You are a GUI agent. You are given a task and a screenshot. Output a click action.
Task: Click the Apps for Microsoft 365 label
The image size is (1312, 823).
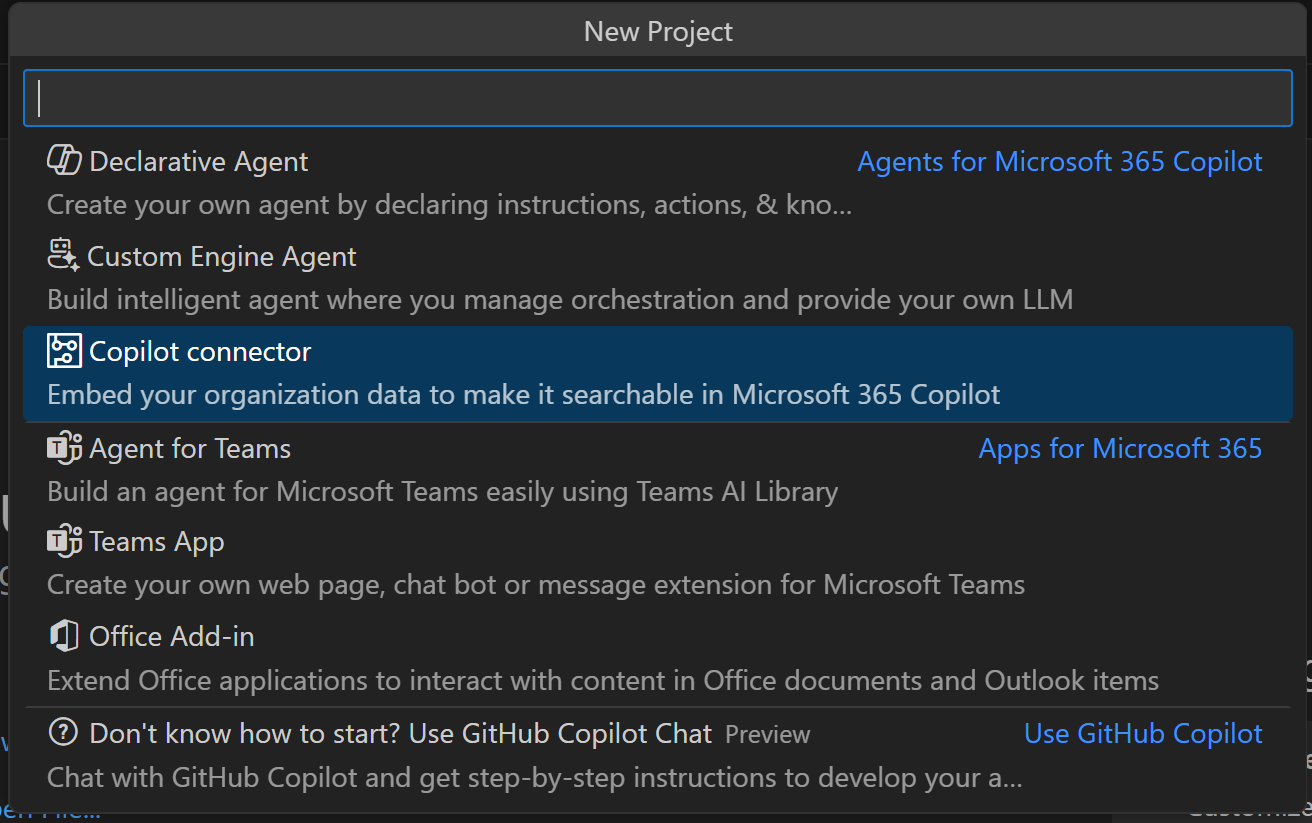1120,449
